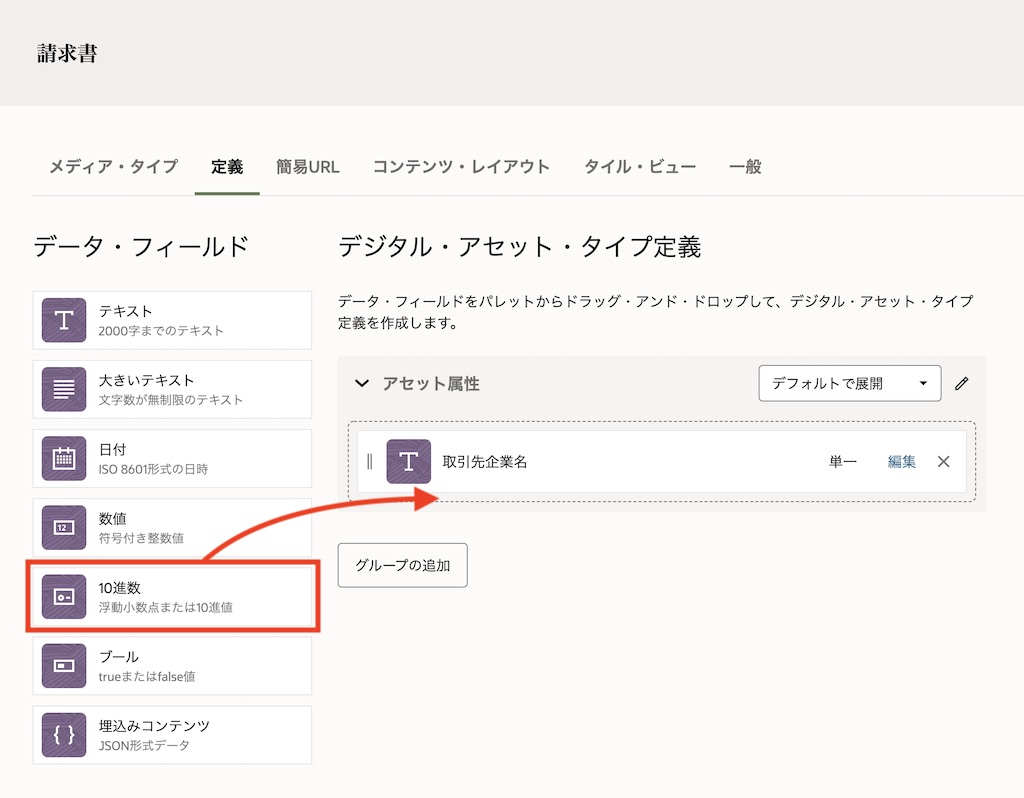1024x798 pixels.
Task: Click the テキスト field type icon
Action: point(64,320)
